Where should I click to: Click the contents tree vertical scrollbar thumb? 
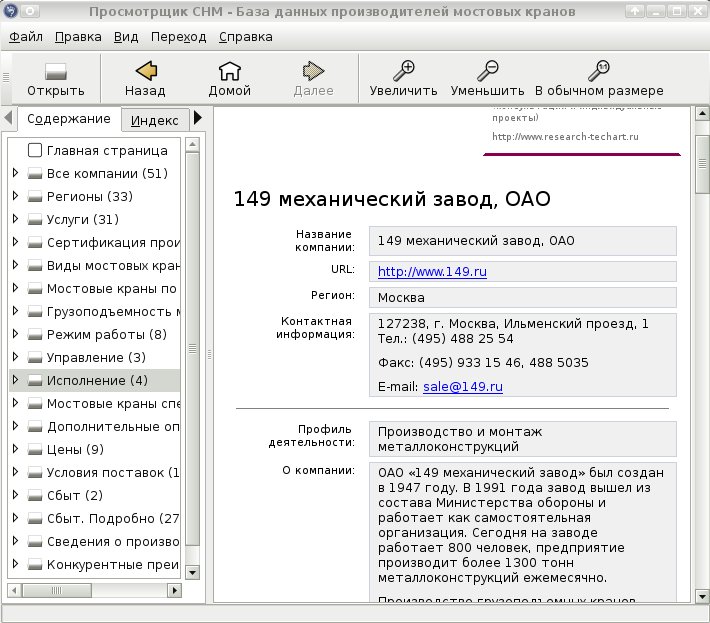192,349
